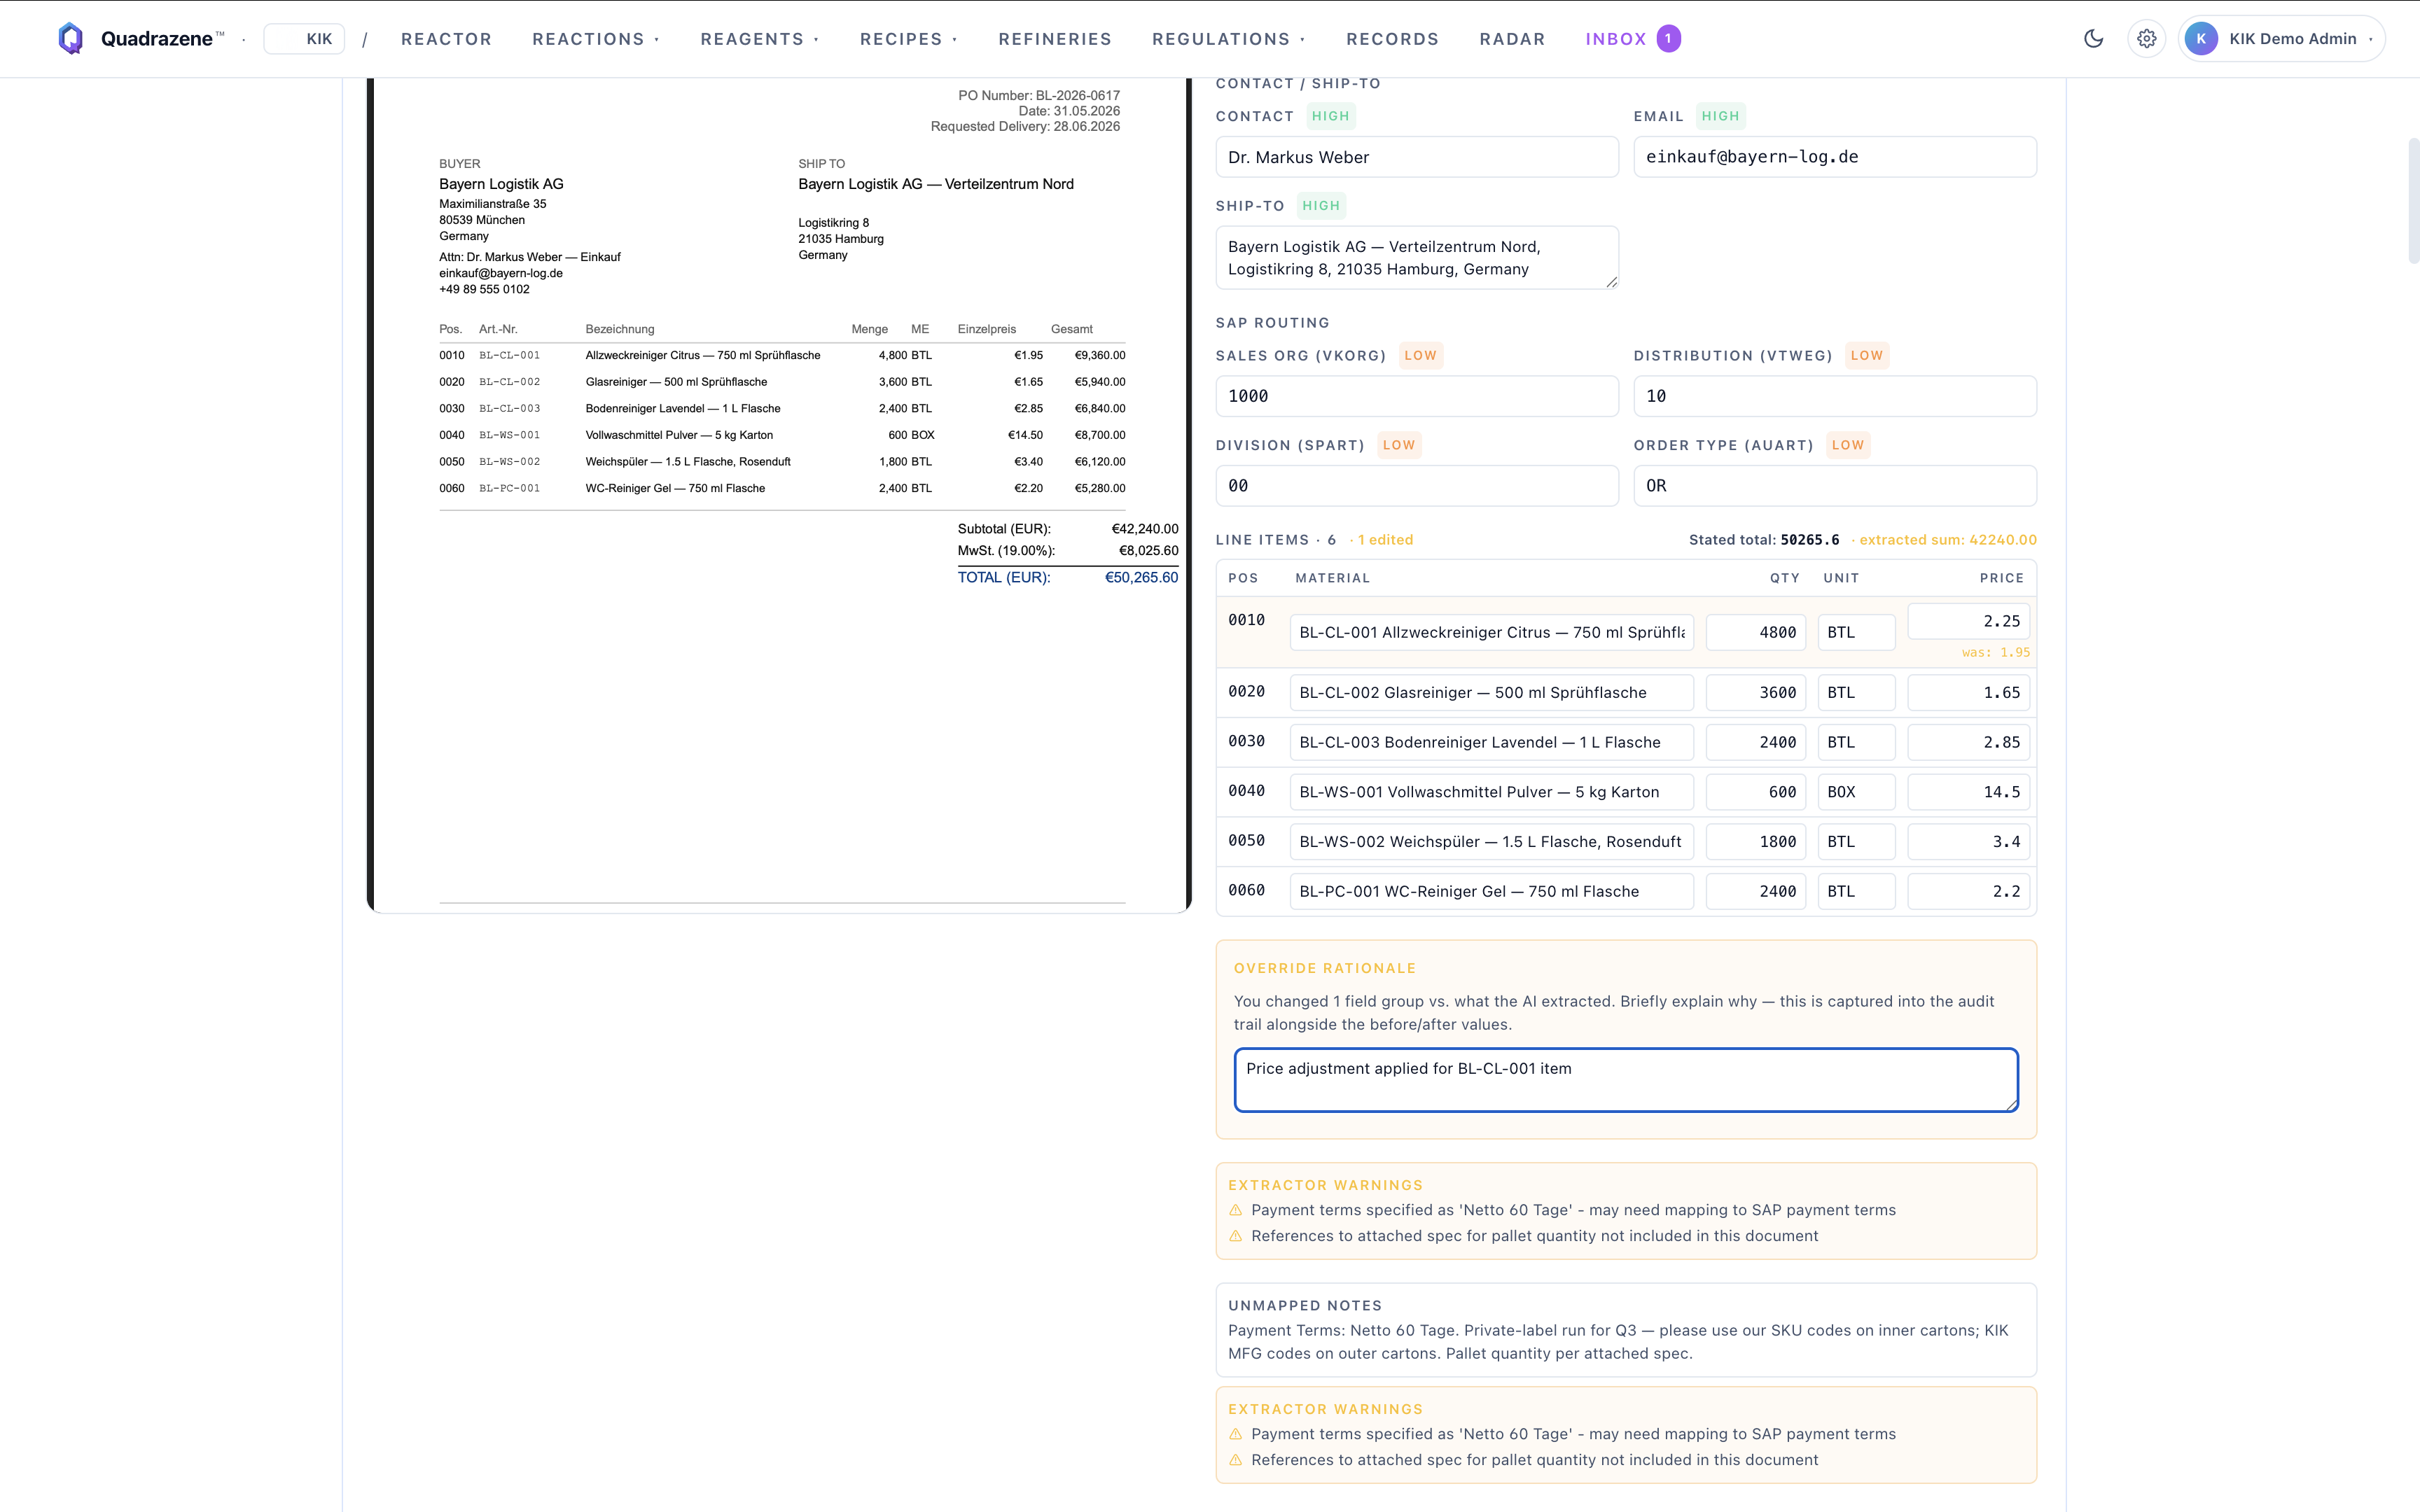Edit quantity 3600 for position 0020
This screenshot has width=2420, height=1512.
pos(1755,692)
